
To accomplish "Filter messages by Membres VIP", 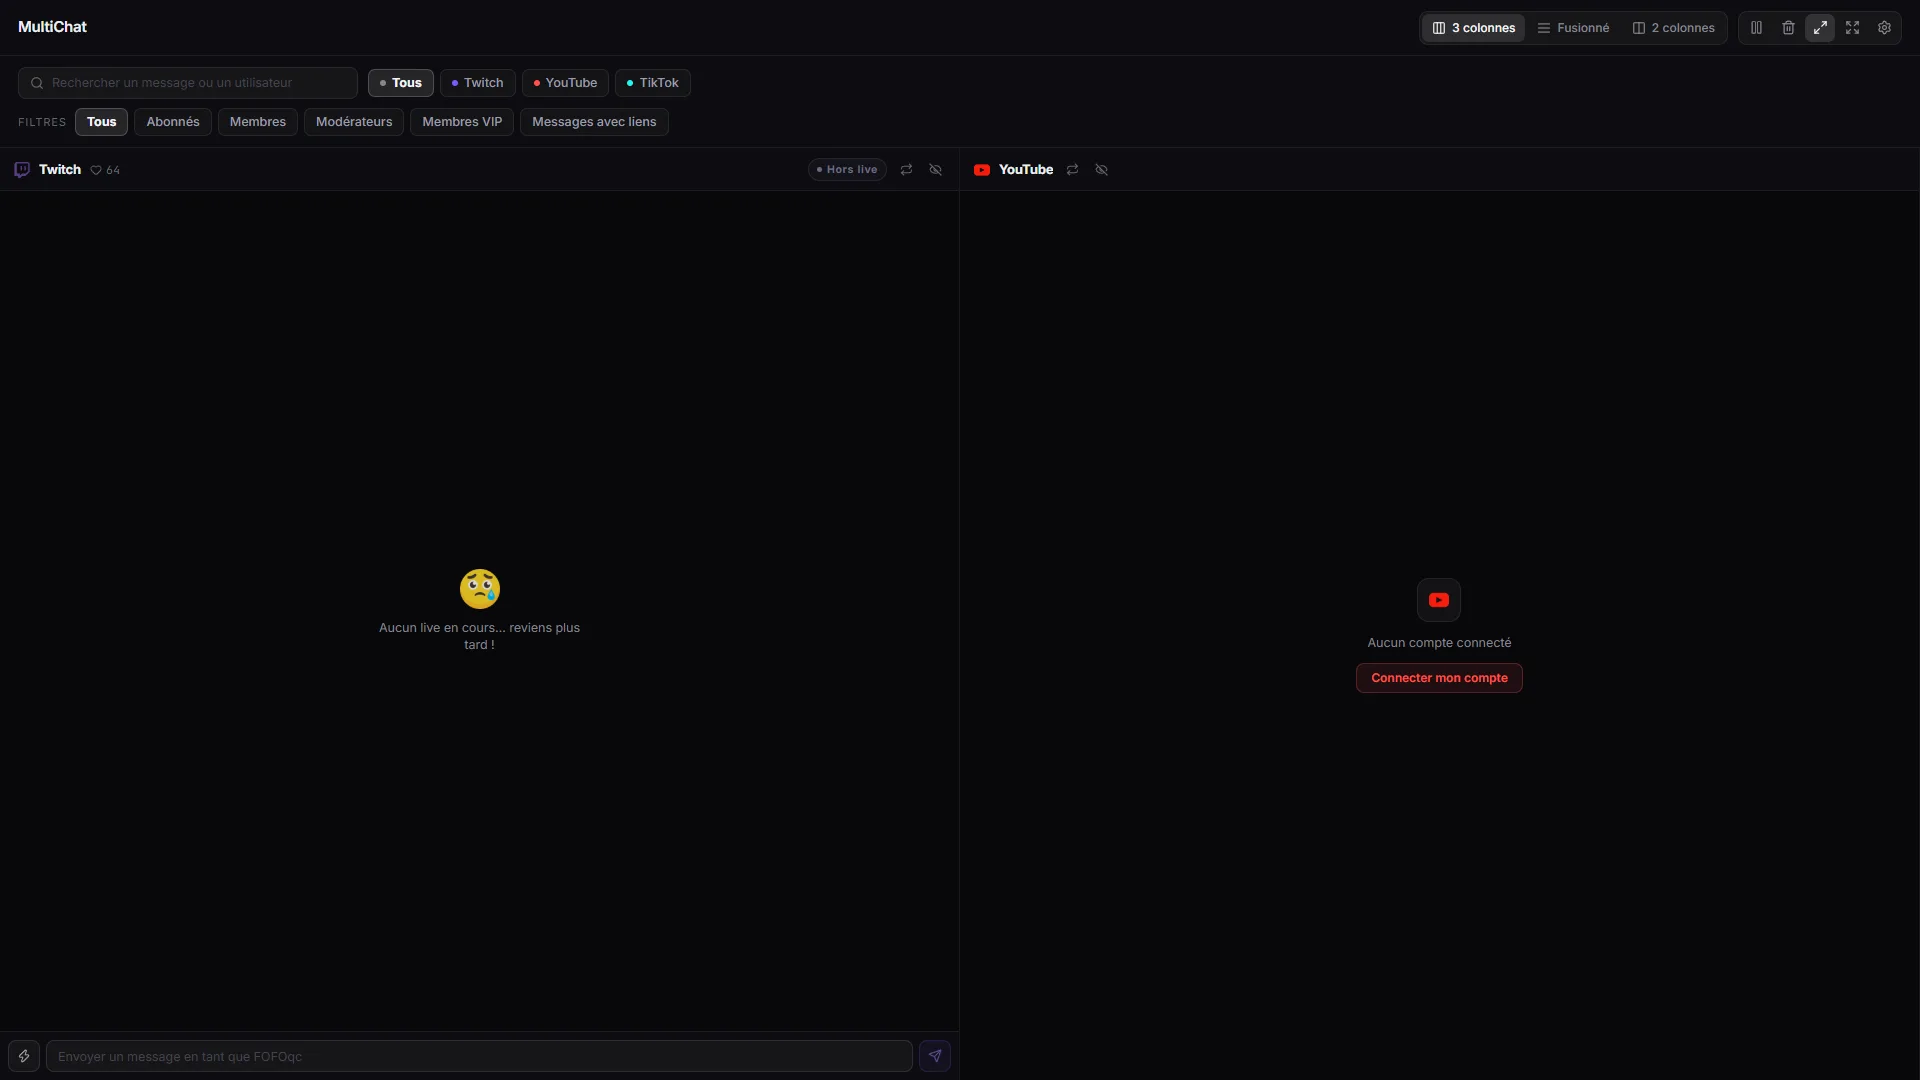I will (462, 122).
